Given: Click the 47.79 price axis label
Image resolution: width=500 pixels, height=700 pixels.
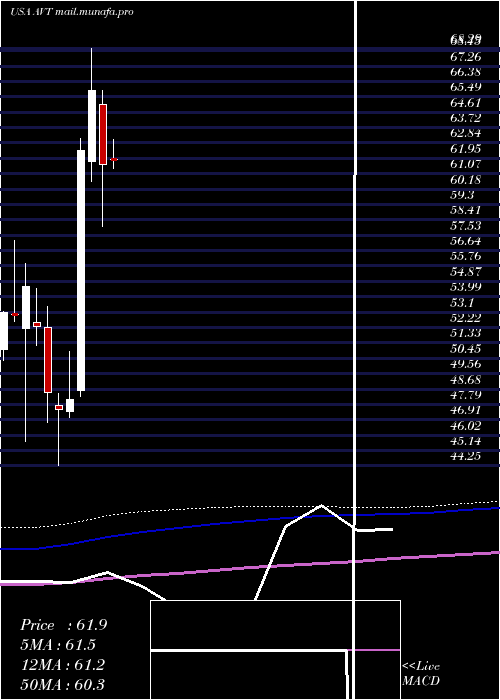Looking at the screenshot, I should coord(466,394).
